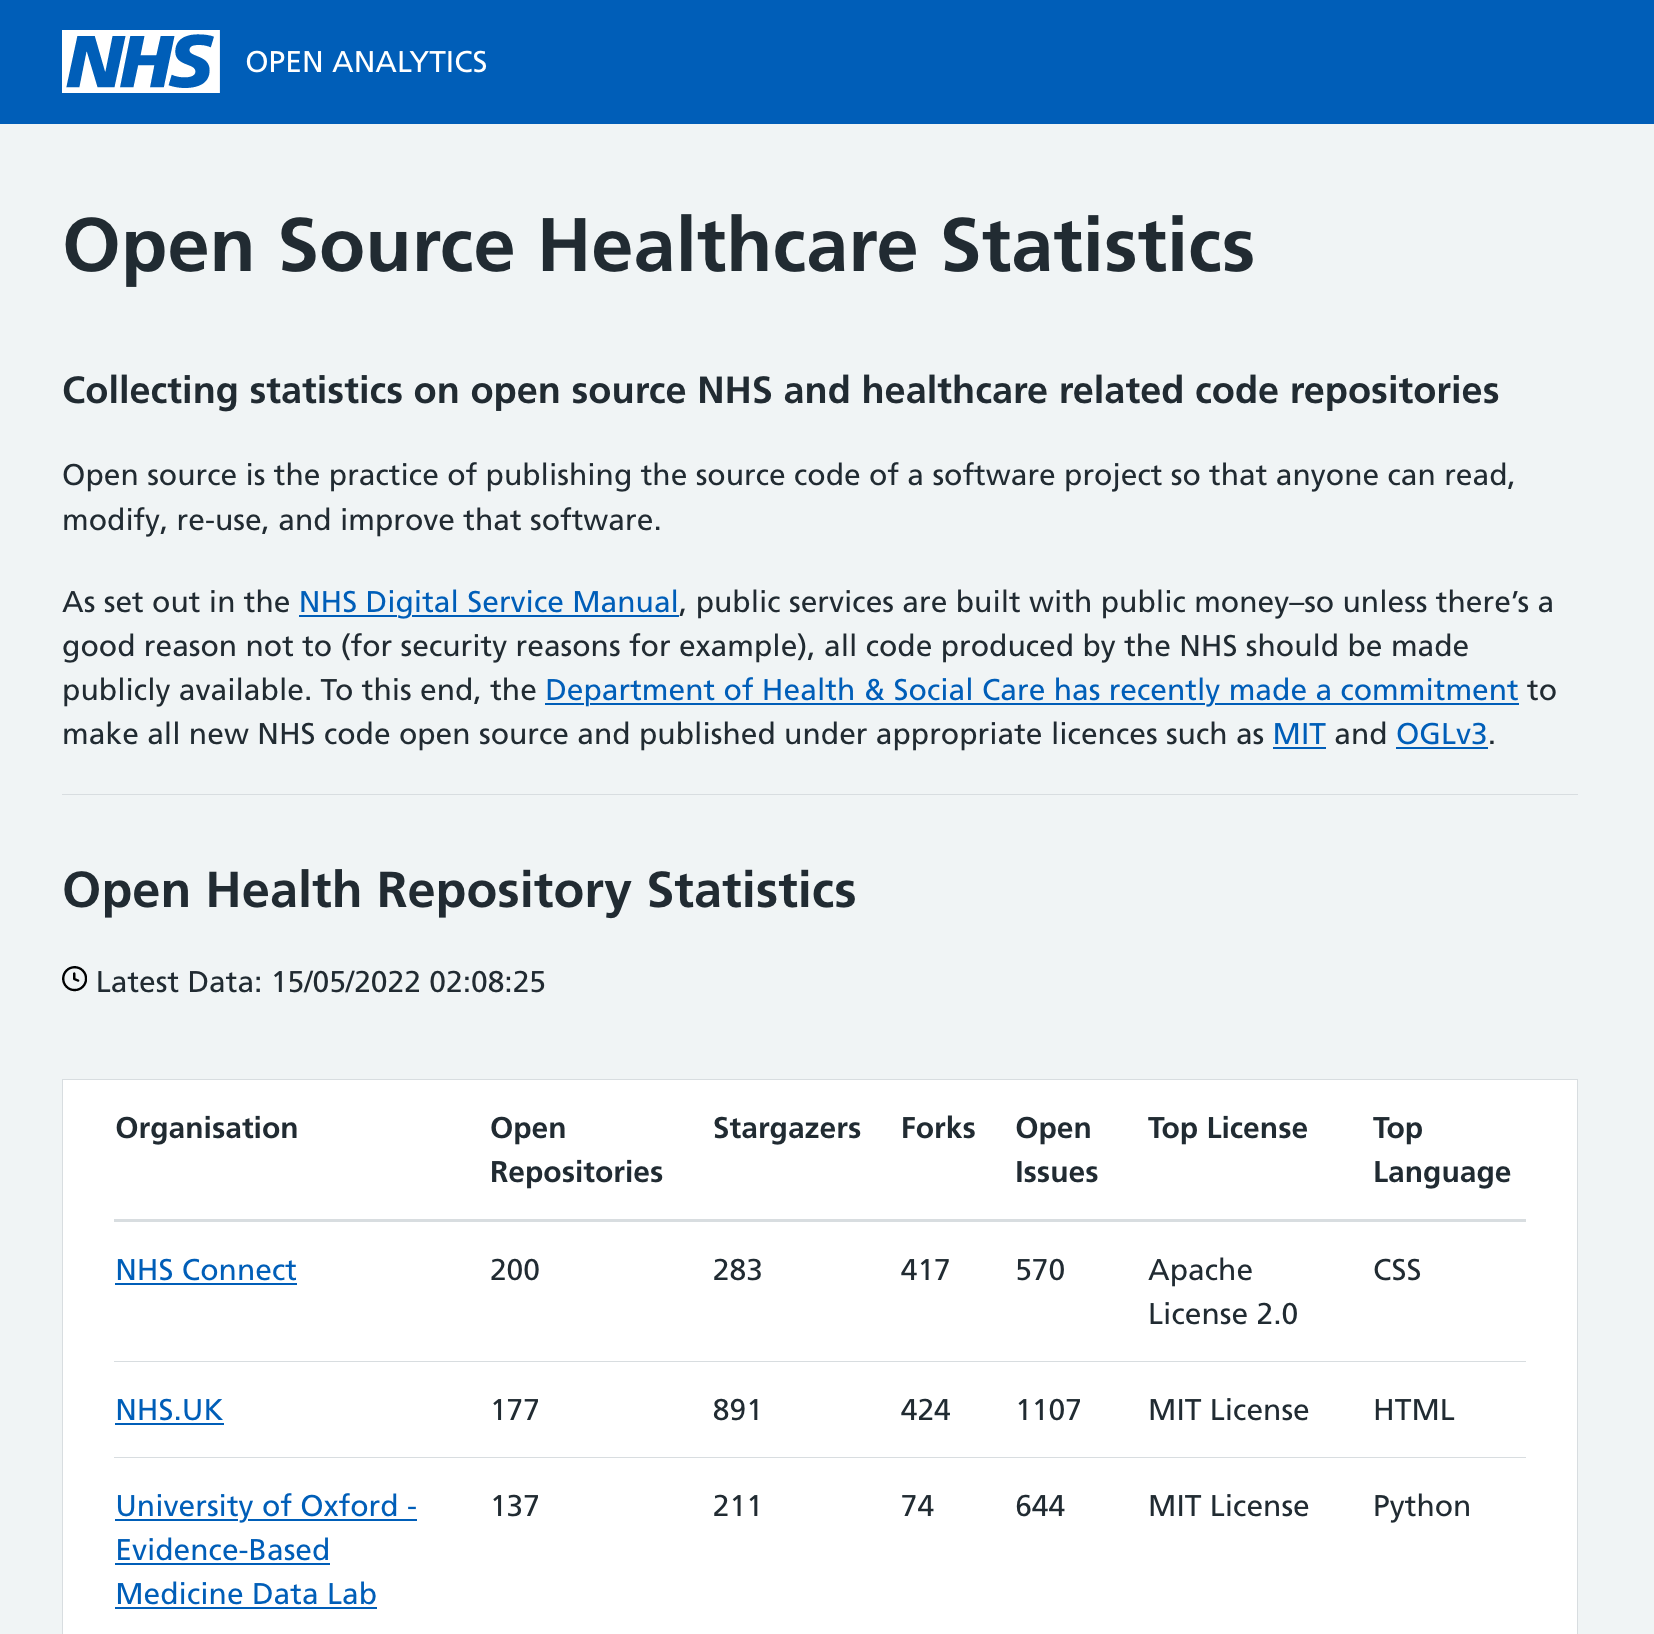Viewport: 1654px width, 1634px height.
Task: Click NHS.UK's stargazers value 891
Action: click(x=738, y=1410)
